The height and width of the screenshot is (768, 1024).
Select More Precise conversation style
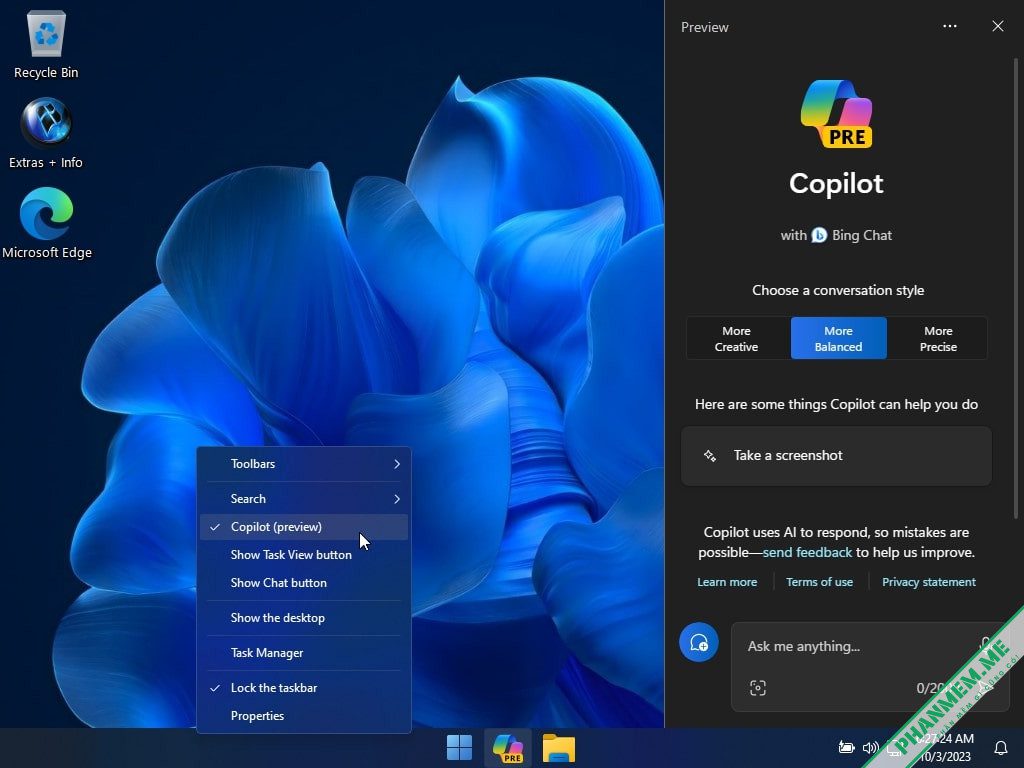938,338
